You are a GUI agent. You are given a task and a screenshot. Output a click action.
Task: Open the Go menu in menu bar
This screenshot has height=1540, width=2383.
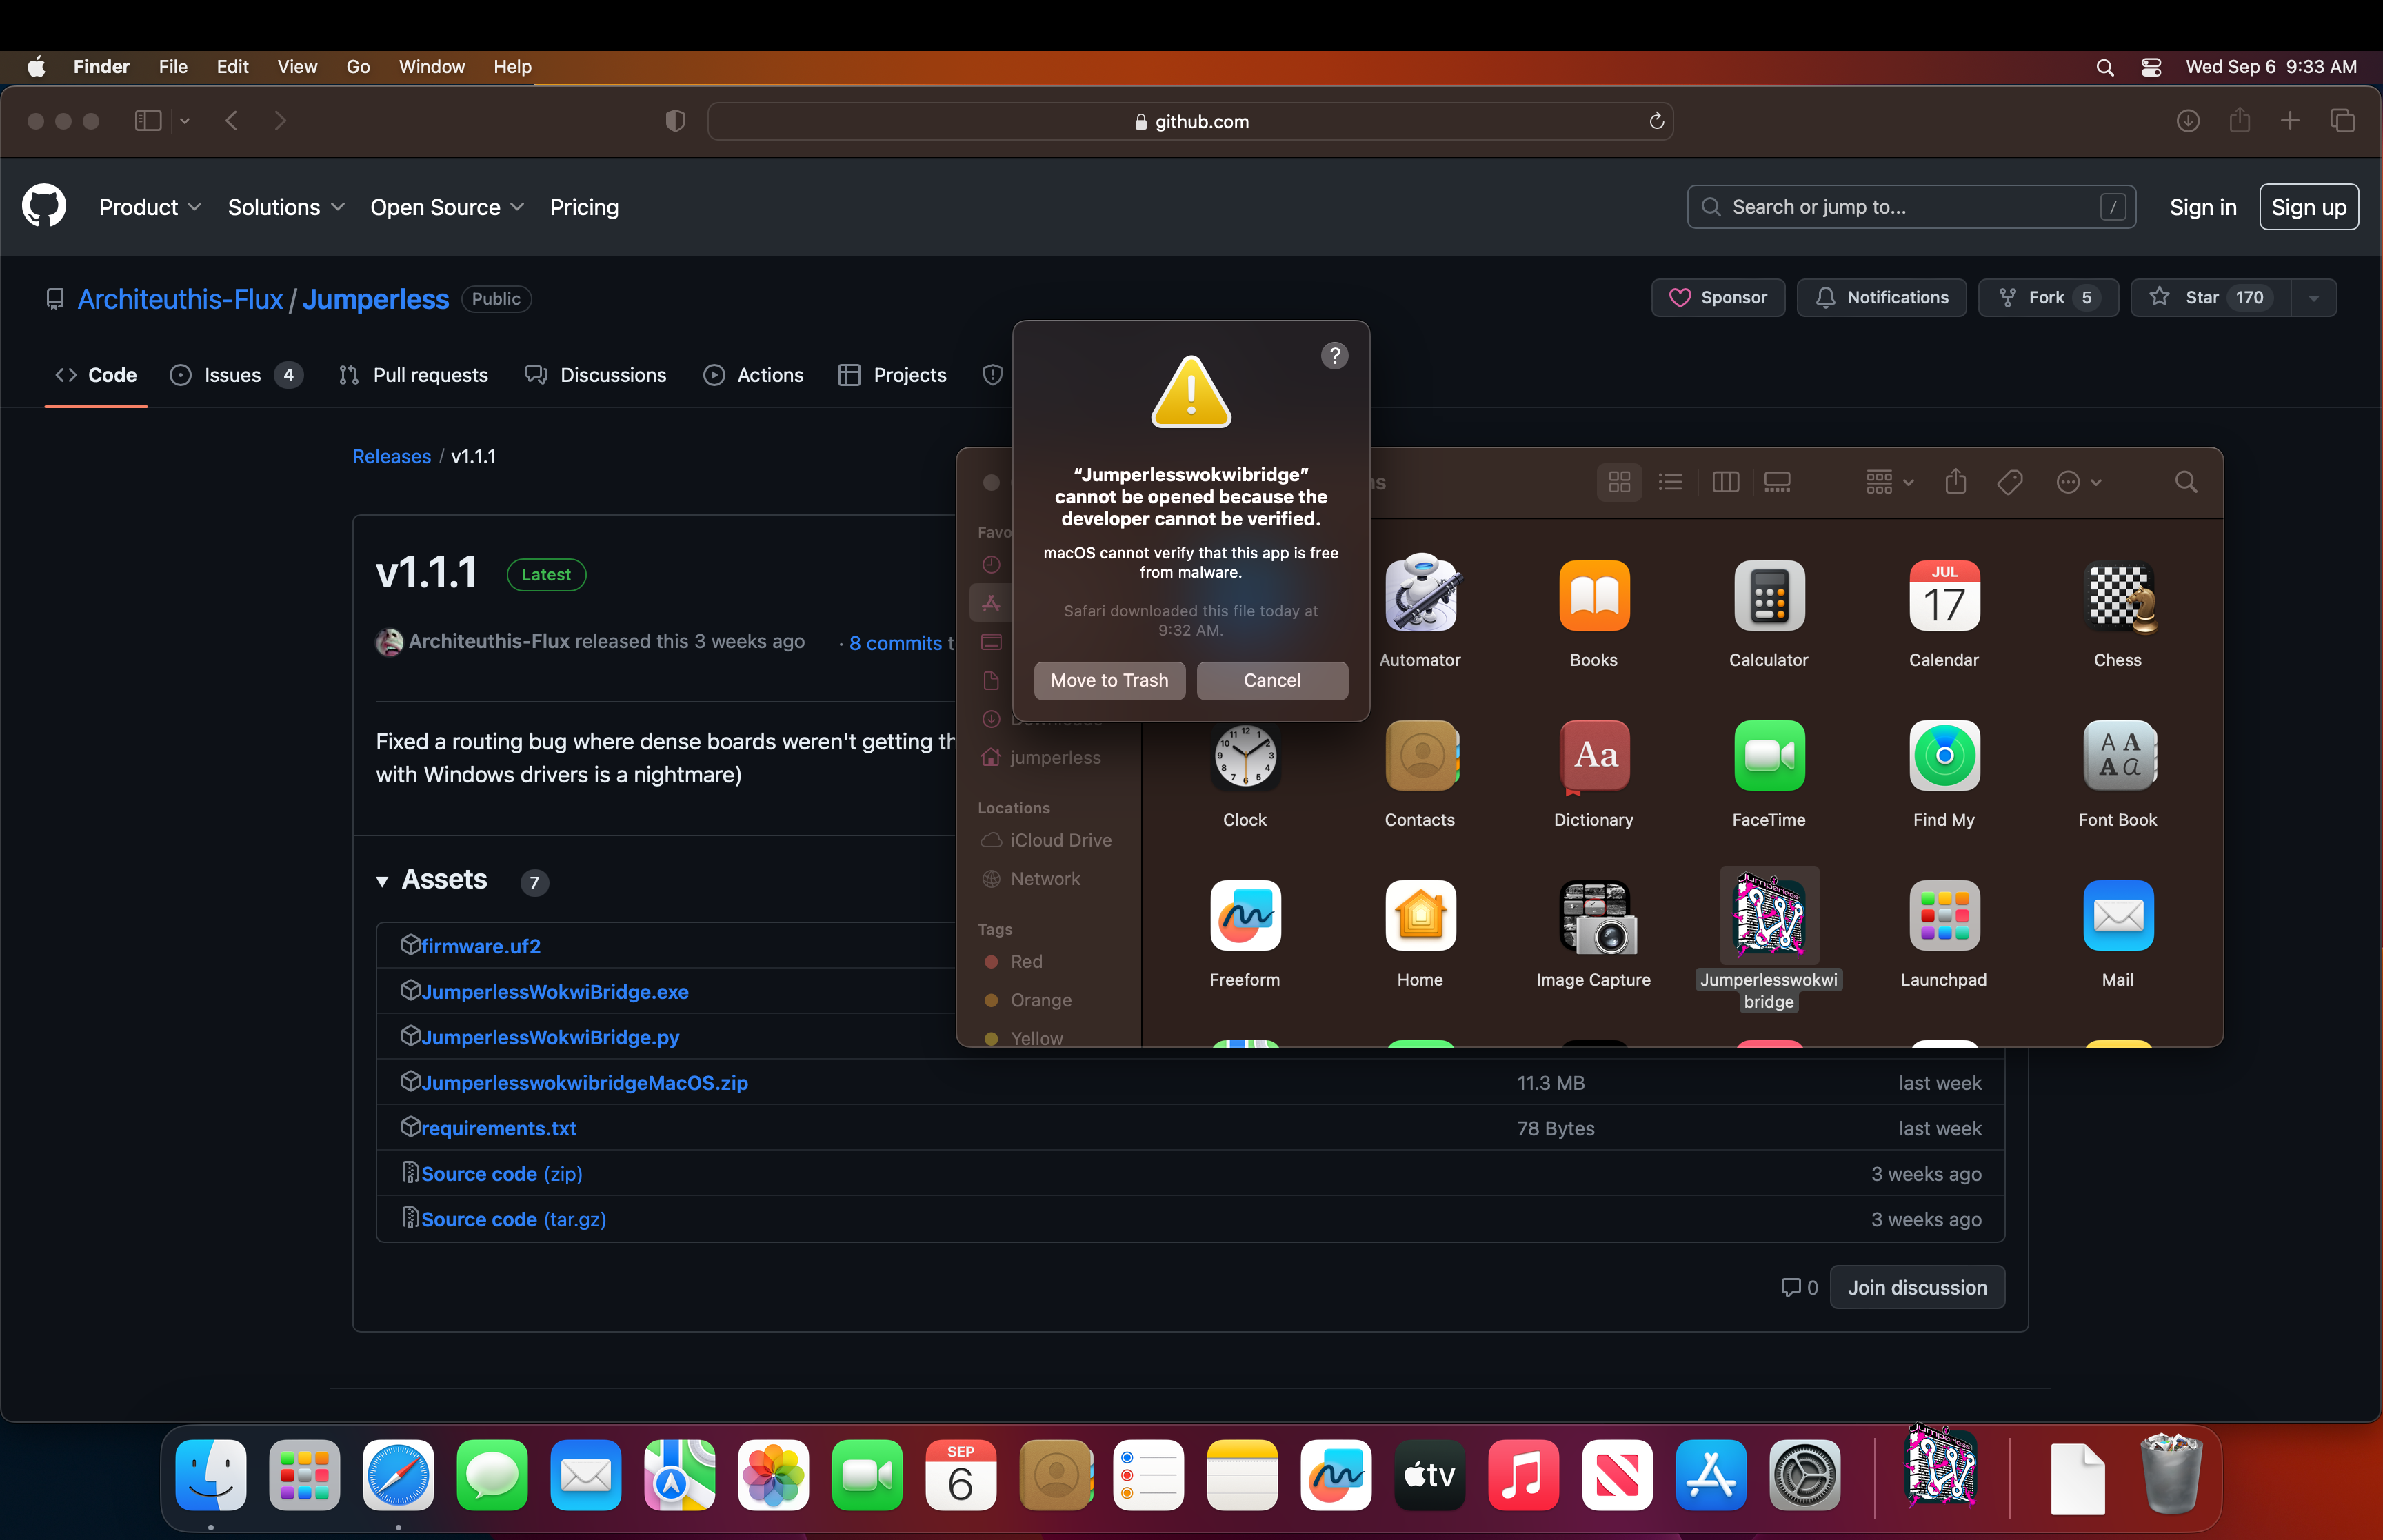pos(358,67)
